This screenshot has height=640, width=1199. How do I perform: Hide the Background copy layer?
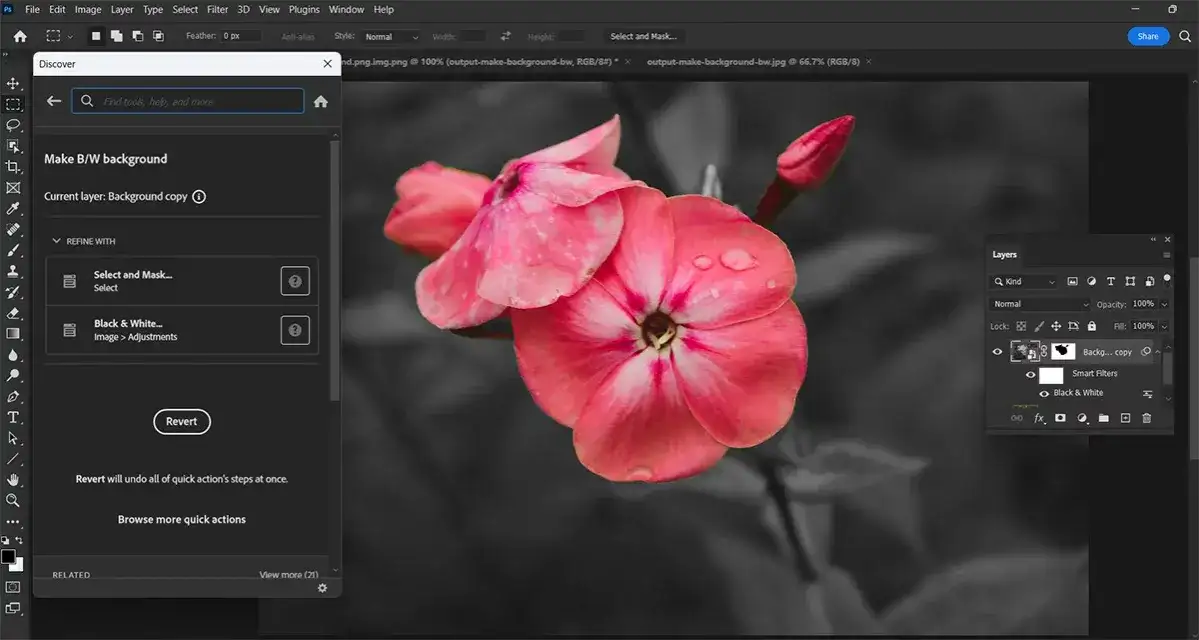click(996, 351)
